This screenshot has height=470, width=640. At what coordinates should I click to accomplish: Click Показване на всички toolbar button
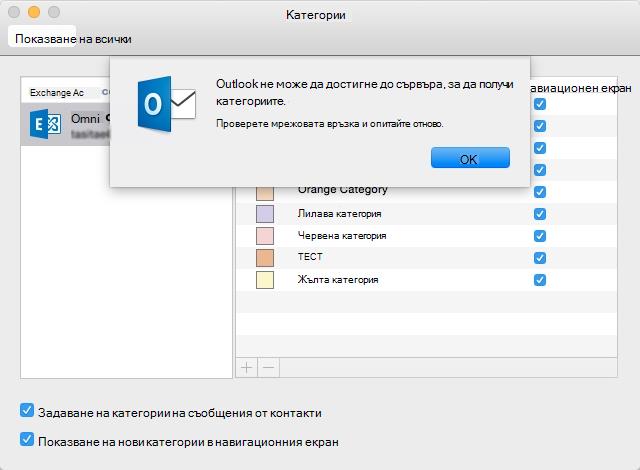point(73,39)
